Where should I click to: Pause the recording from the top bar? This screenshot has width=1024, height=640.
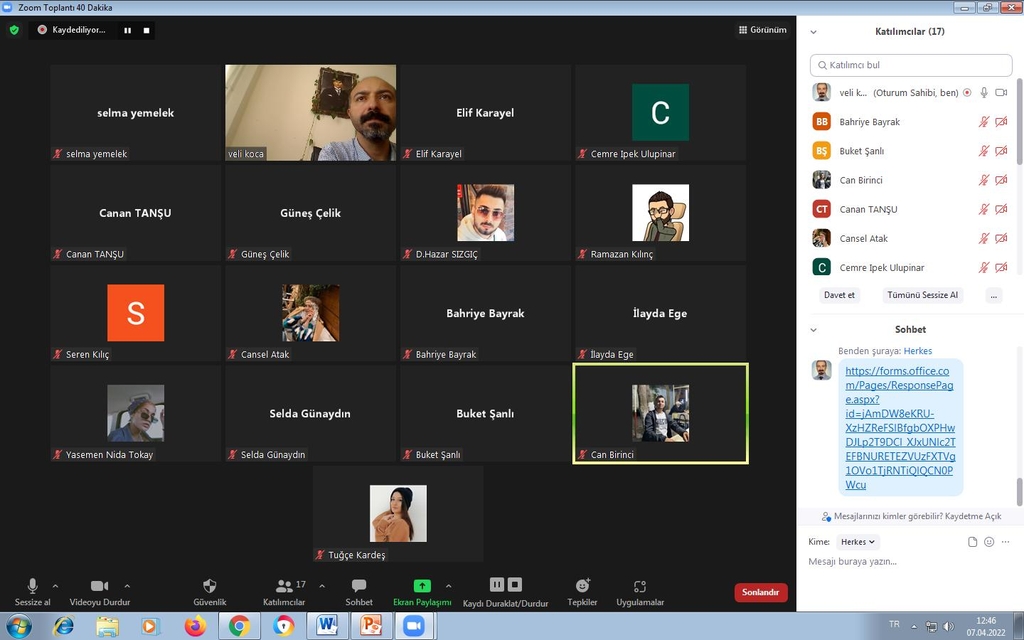tap(127, 30)
